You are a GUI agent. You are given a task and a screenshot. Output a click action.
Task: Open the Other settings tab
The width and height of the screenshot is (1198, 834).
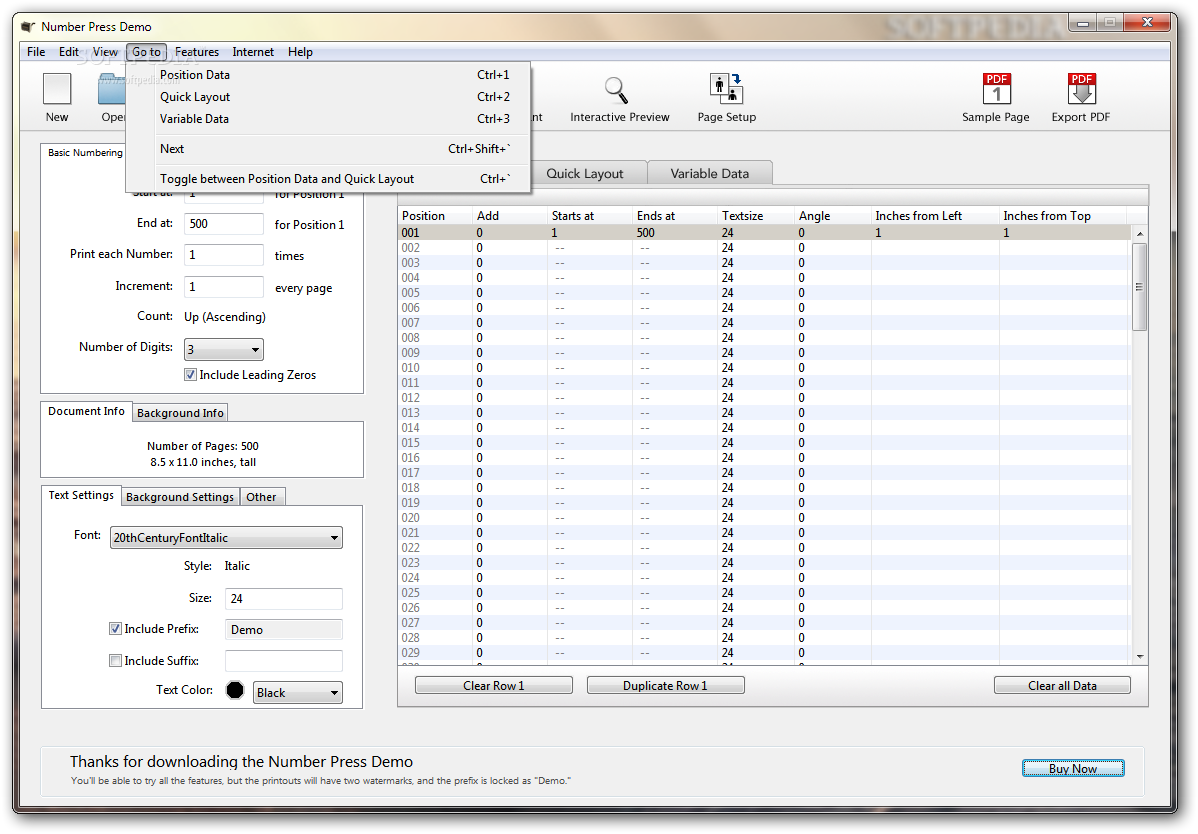tap(261, 497)
